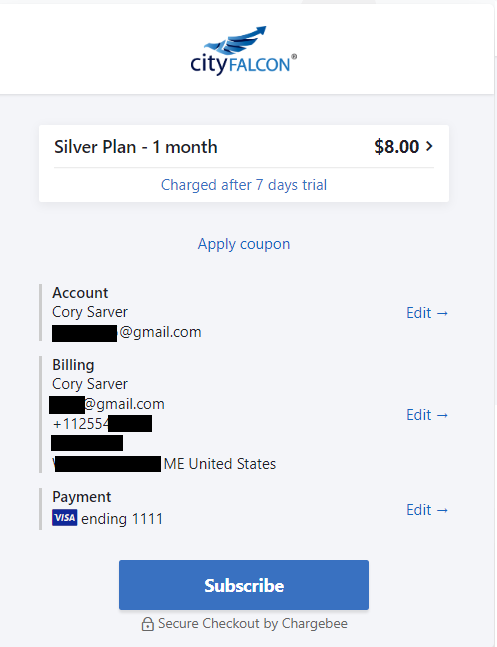Screen dimensions: 497x647
Task: Click 'Secure Checkout by Chargebee' text
Action: pos(253,623)
